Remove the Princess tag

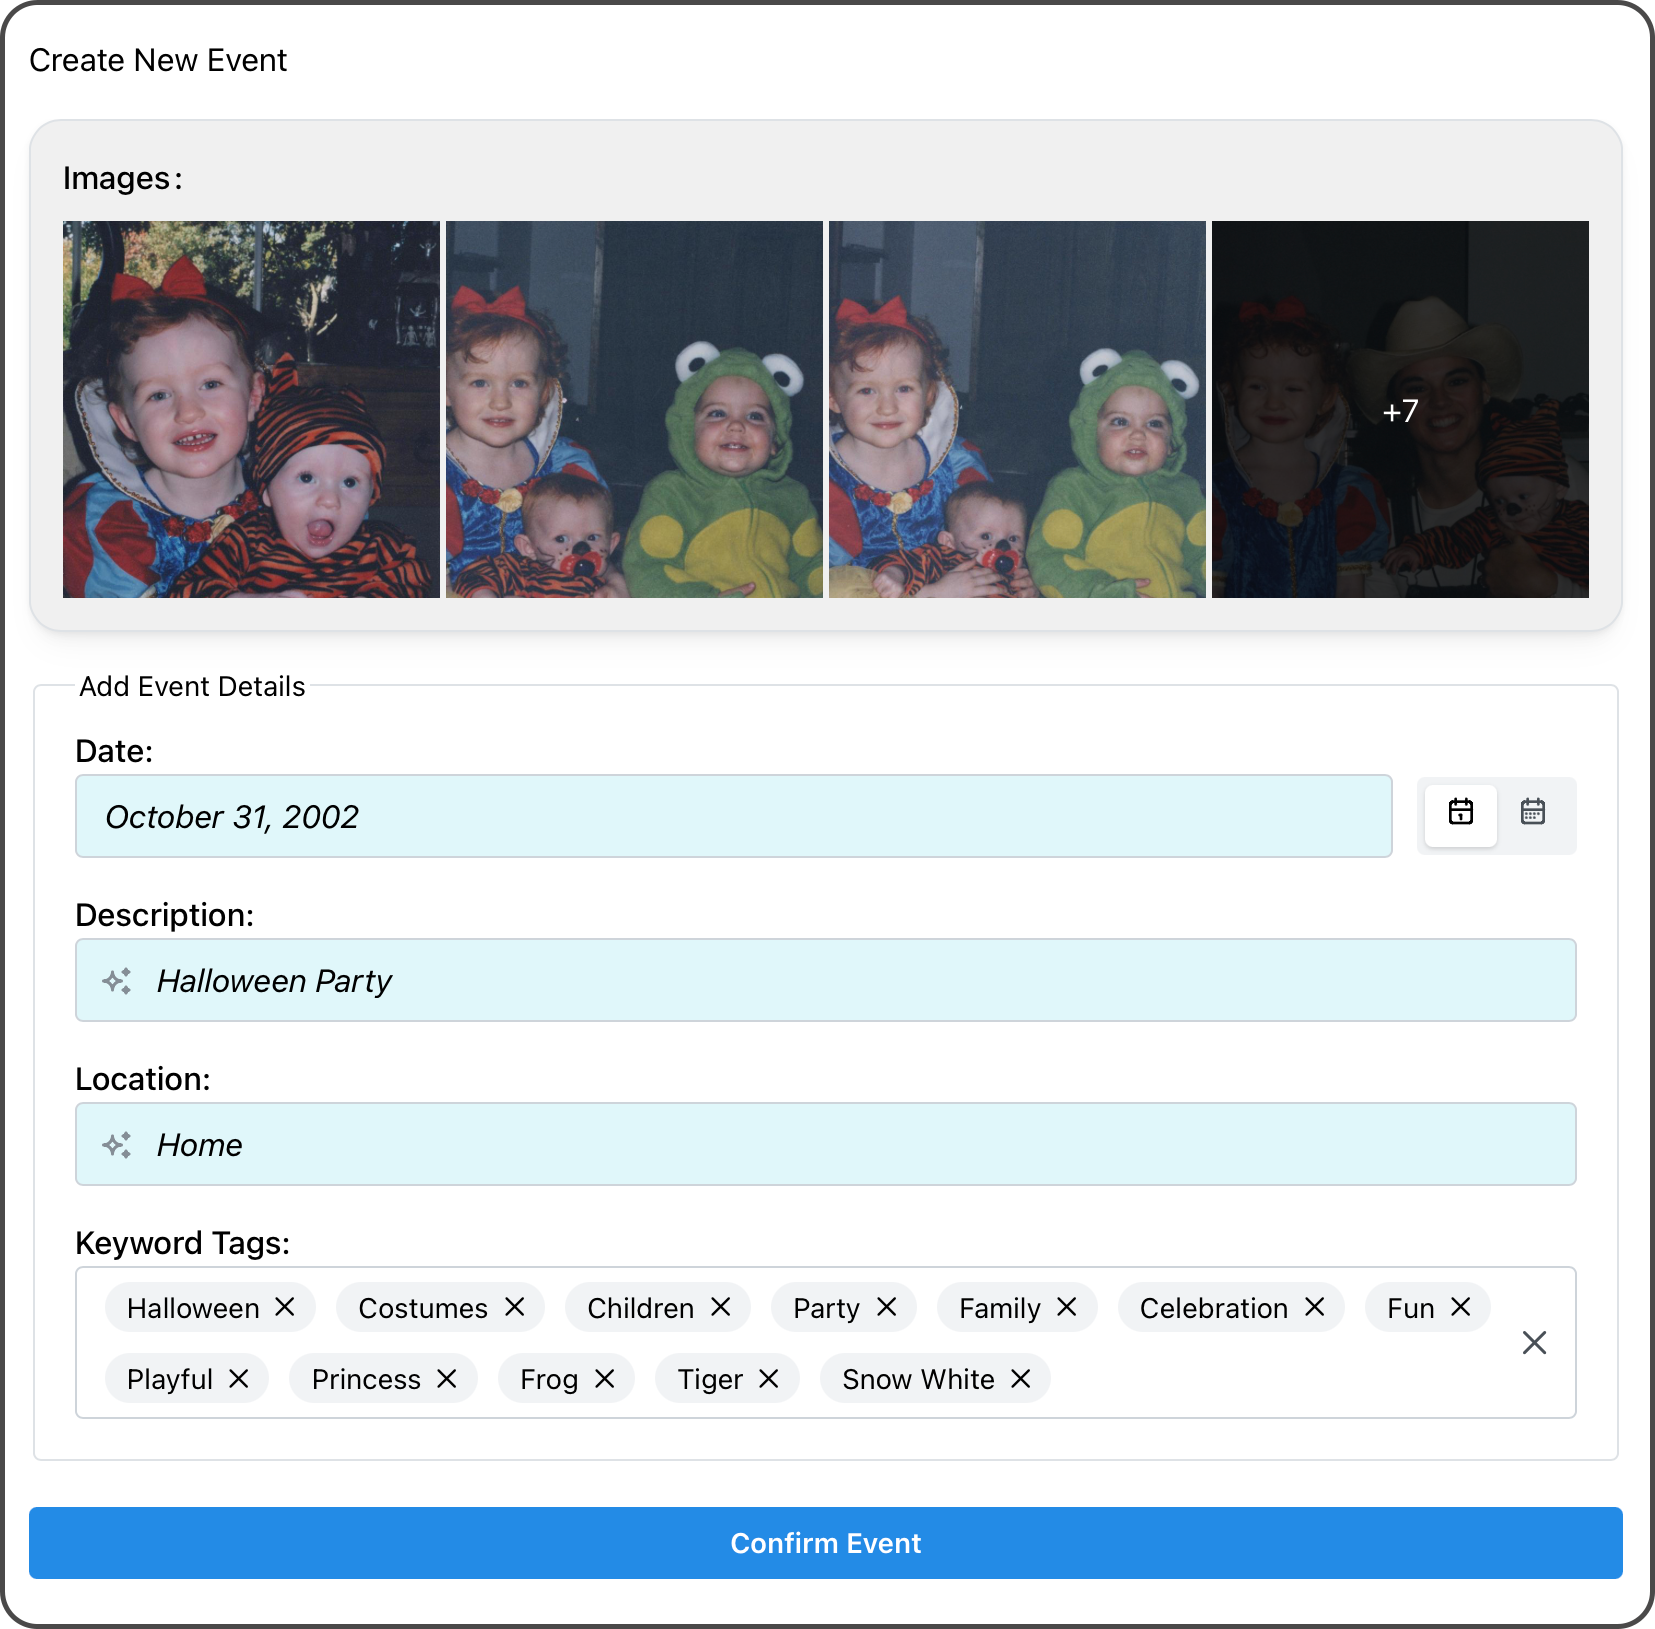[x=446, y=1379]
